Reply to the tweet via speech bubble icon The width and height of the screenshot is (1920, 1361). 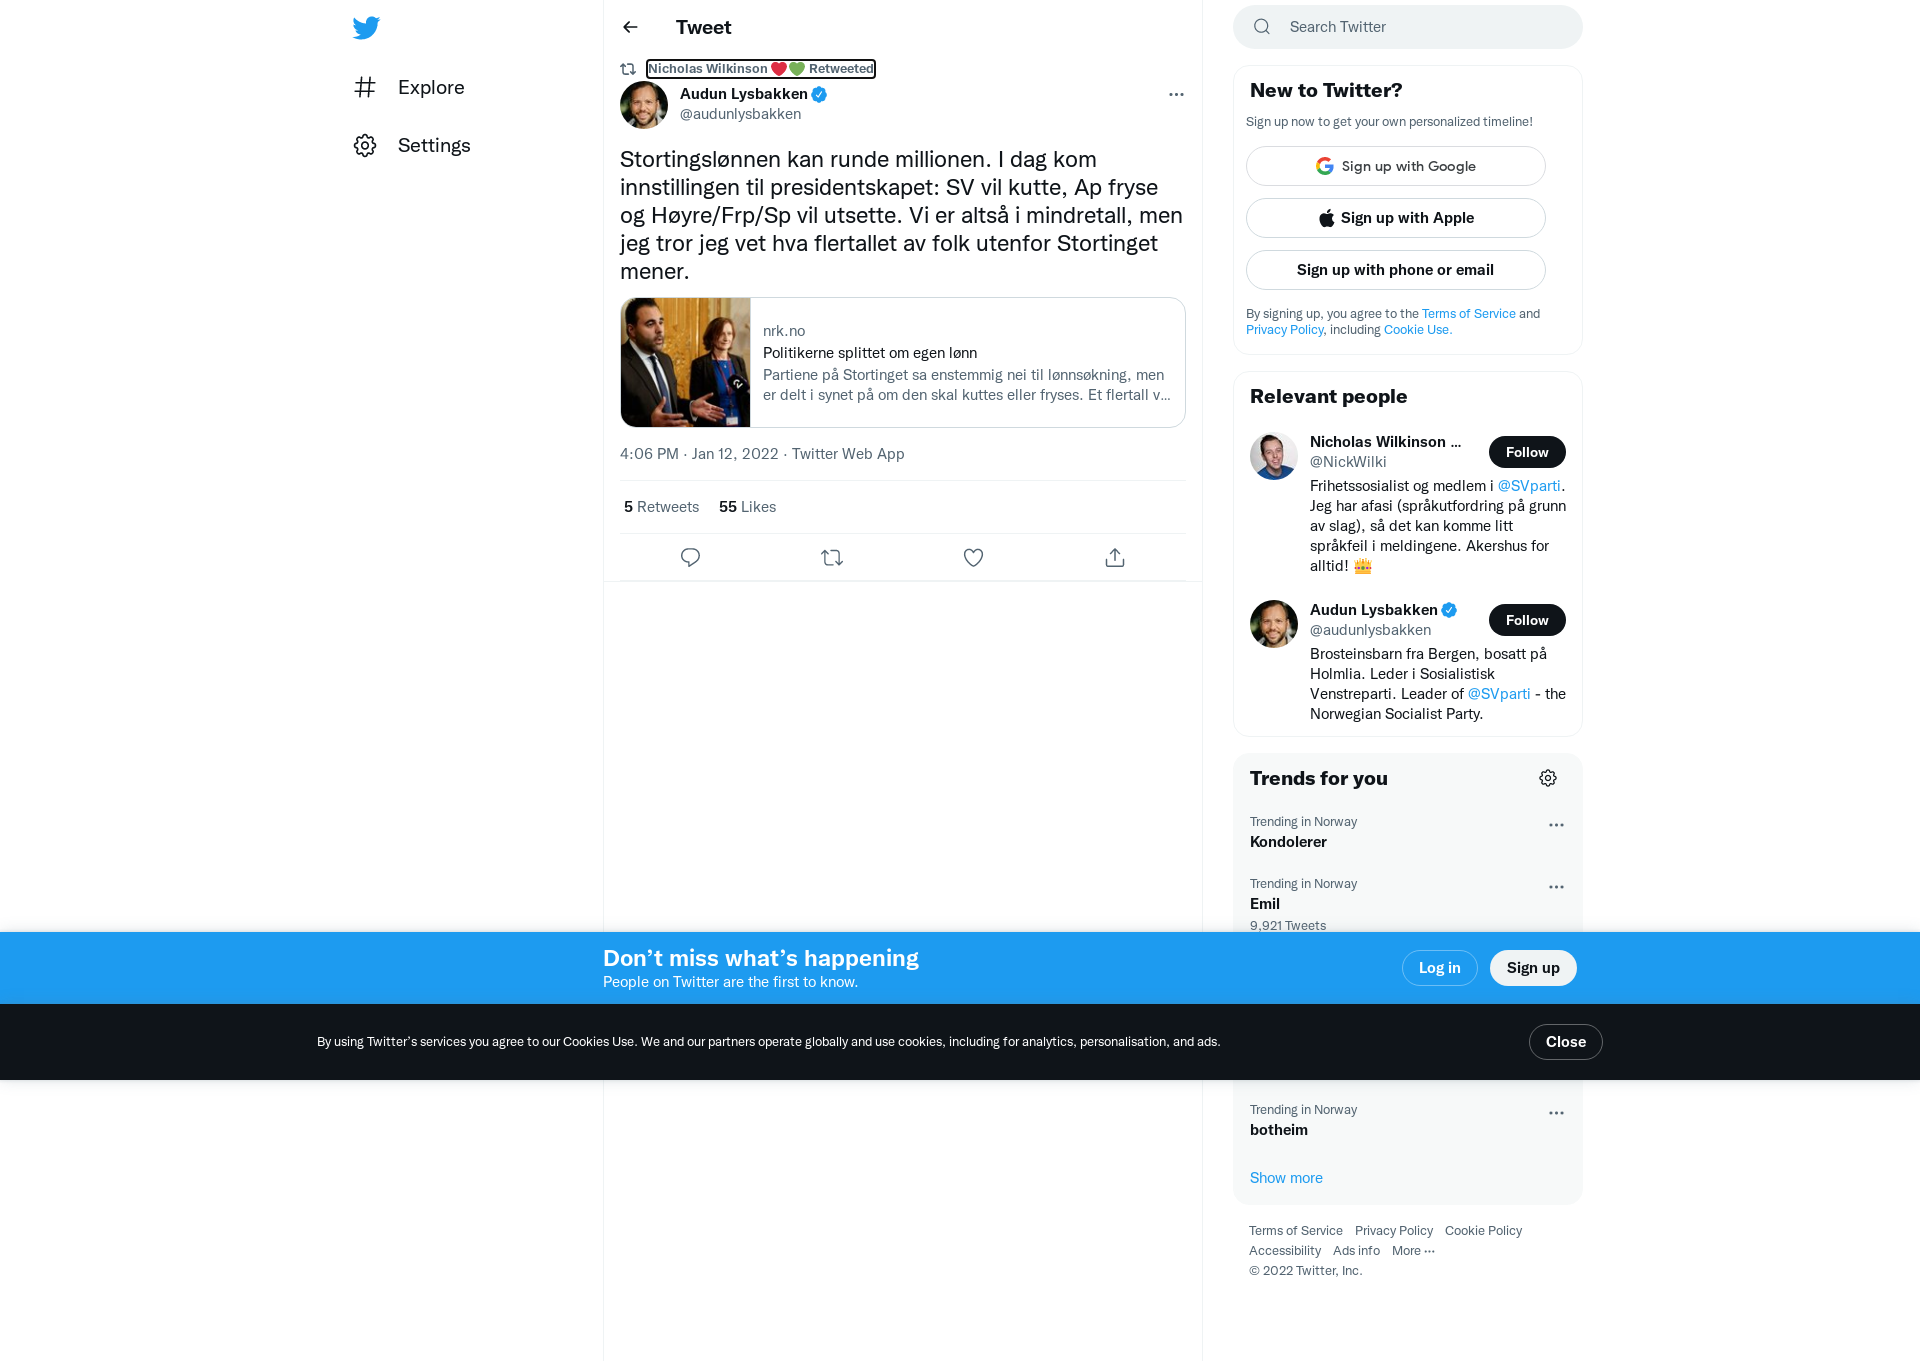(x=690, y=558)
